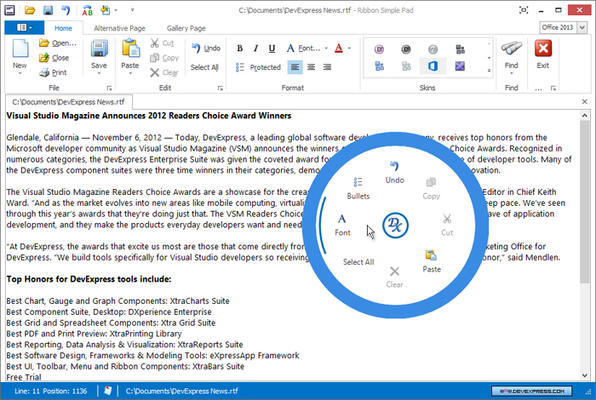Toggle Italic formatting
The height and width of the screenshot is (400, 596).
click(256, 48)
